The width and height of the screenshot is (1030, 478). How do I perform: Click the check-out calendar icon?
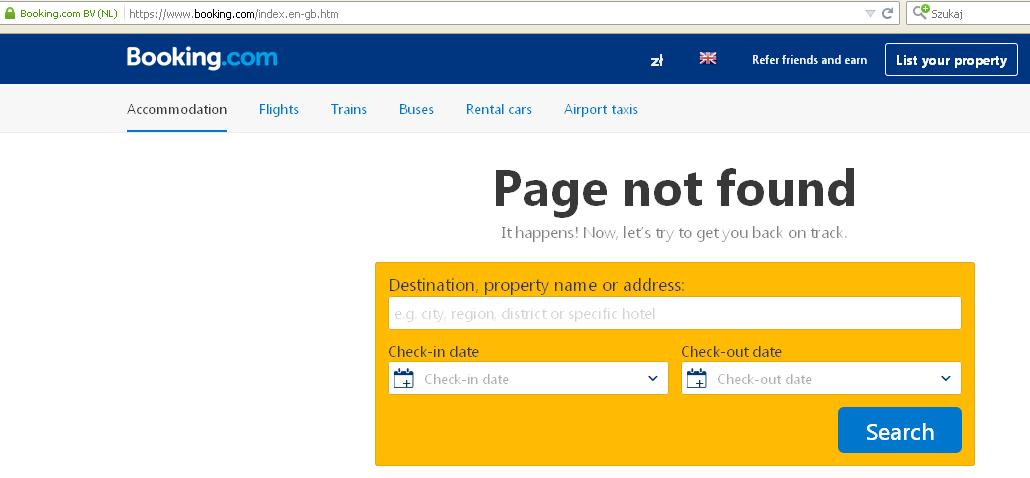pyautogui.click(x=696, y=378)
